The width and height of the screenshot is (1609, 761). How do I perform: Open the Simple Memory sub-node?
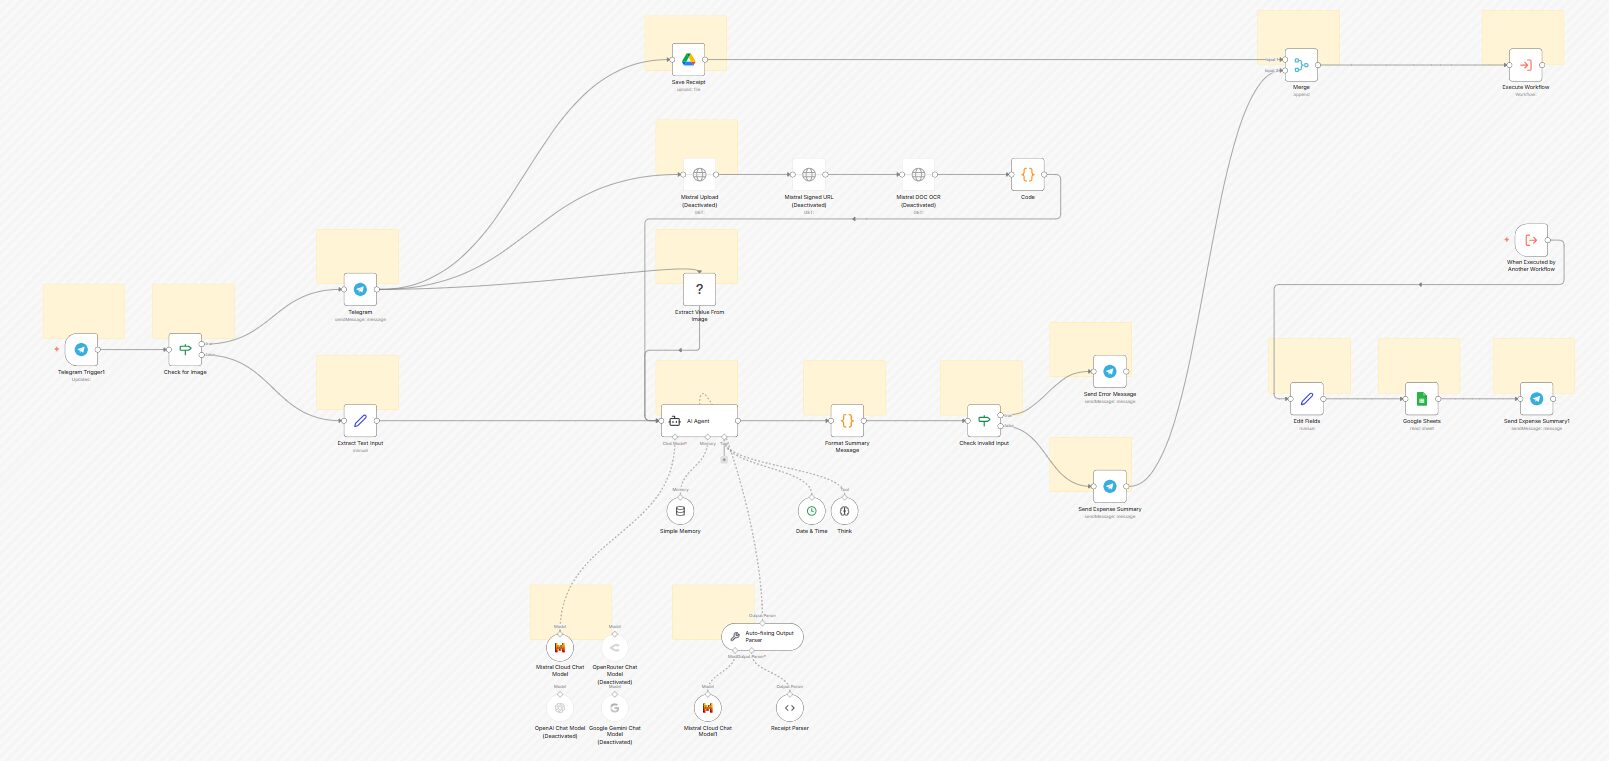click(x=680, y=511)
